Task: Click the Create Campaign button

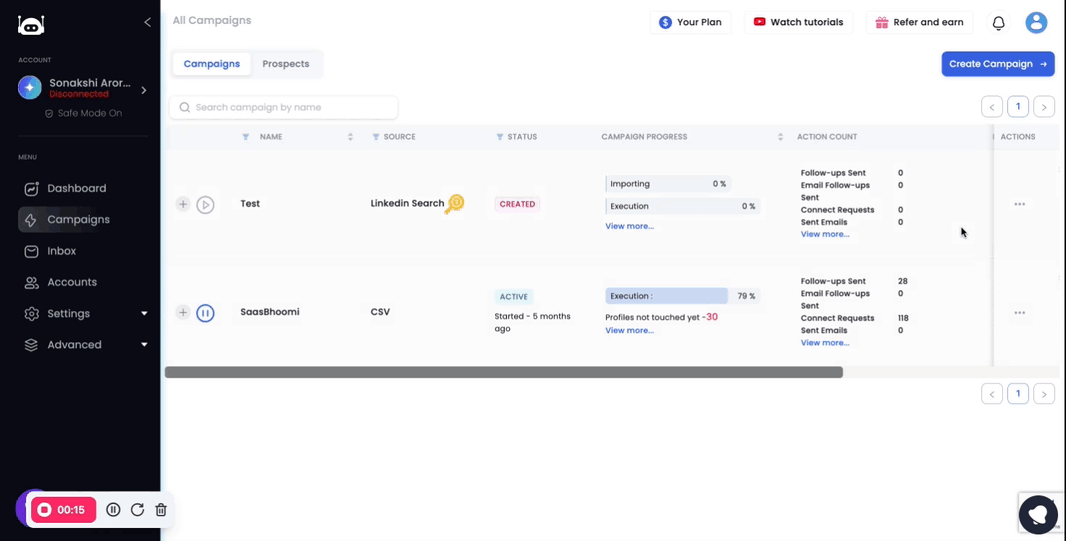Action: [x=997, y=64]
